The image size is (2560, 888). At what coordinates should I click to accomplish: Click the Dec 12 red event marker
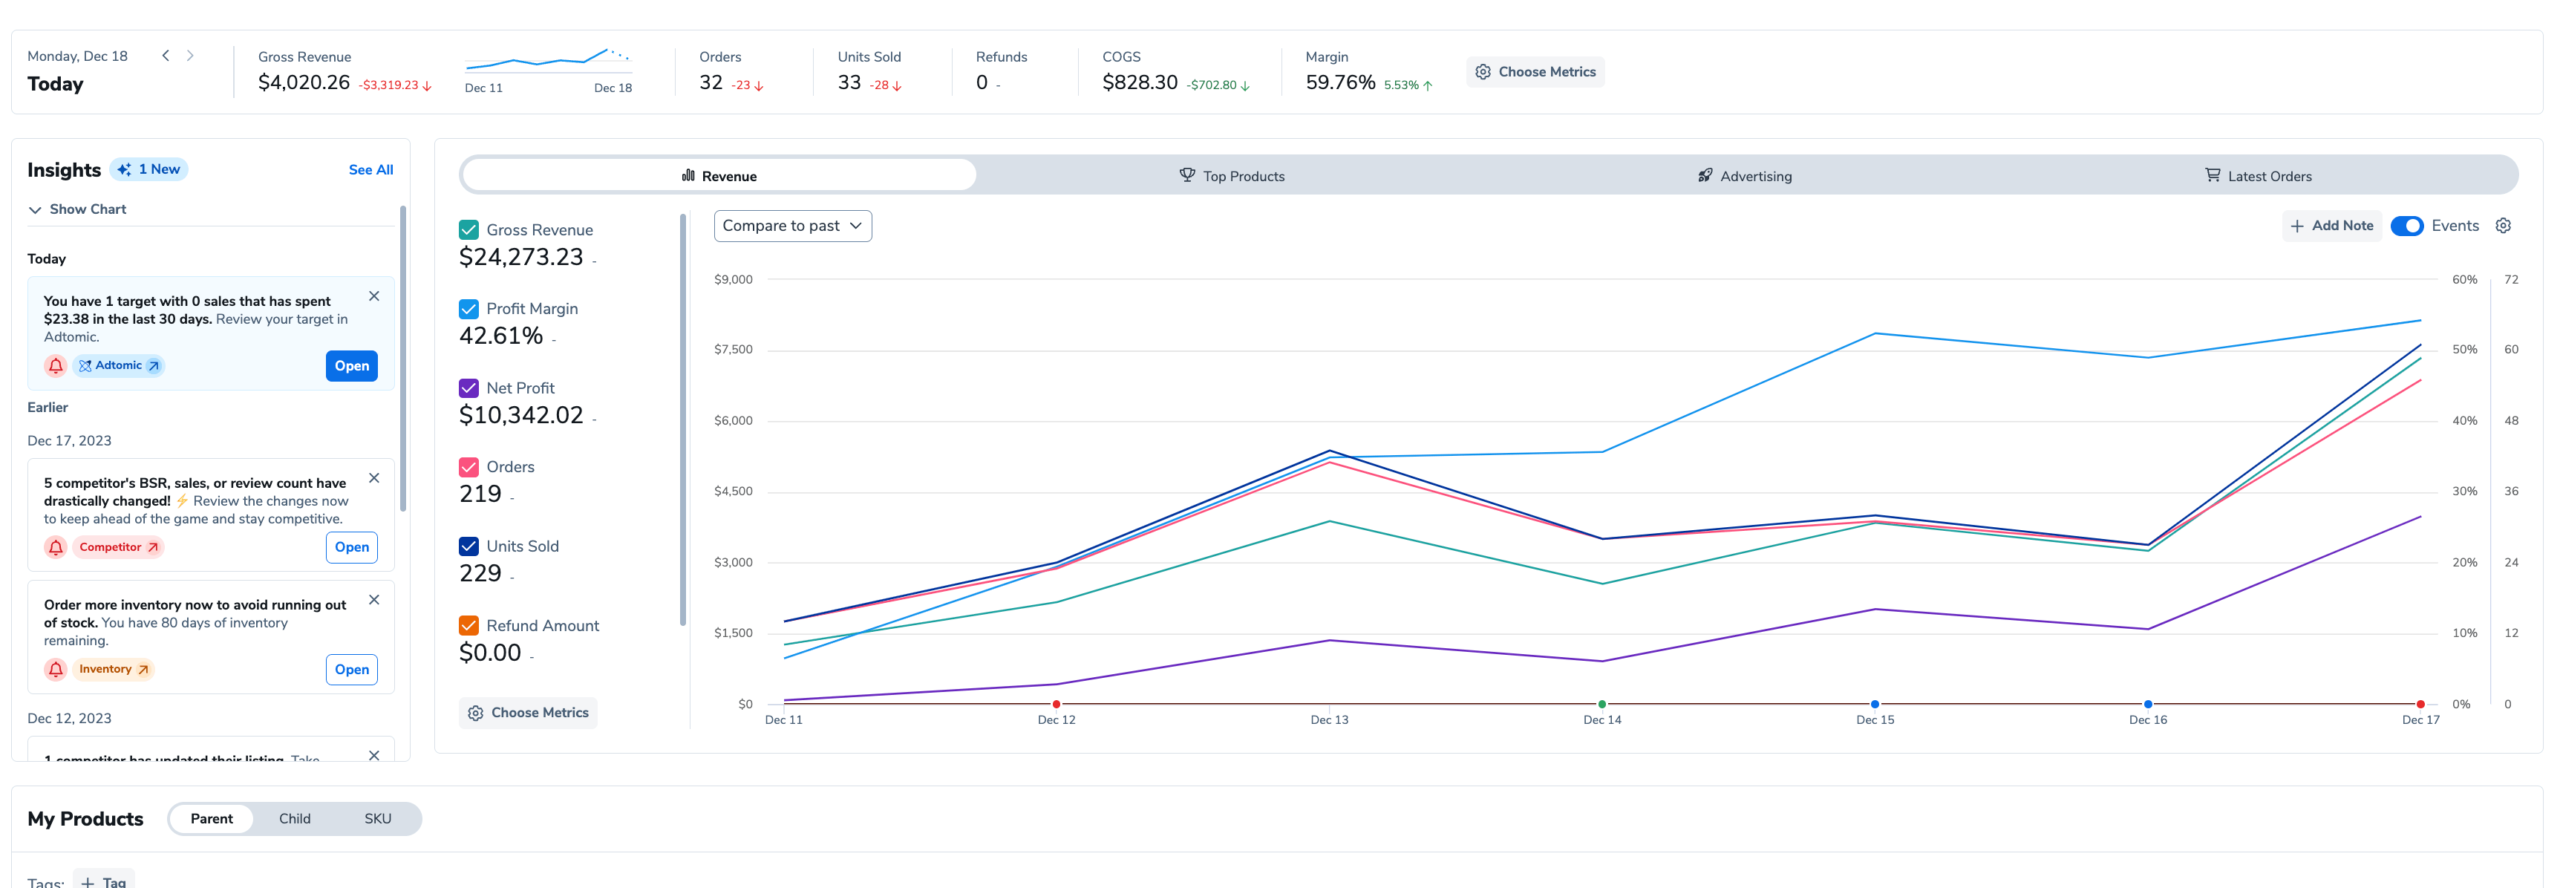click(x=1056, y=704)
